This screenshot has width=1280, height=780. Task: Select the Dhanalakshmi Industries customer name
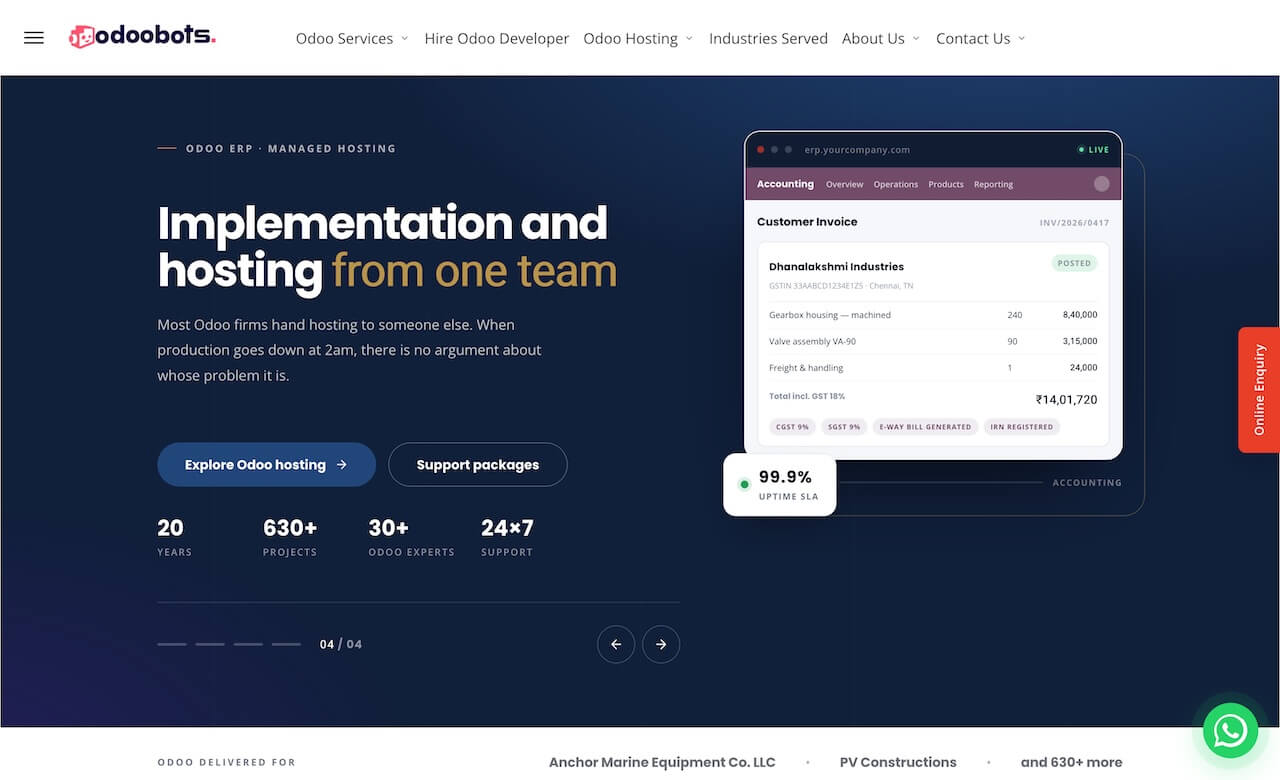[836, 267]
